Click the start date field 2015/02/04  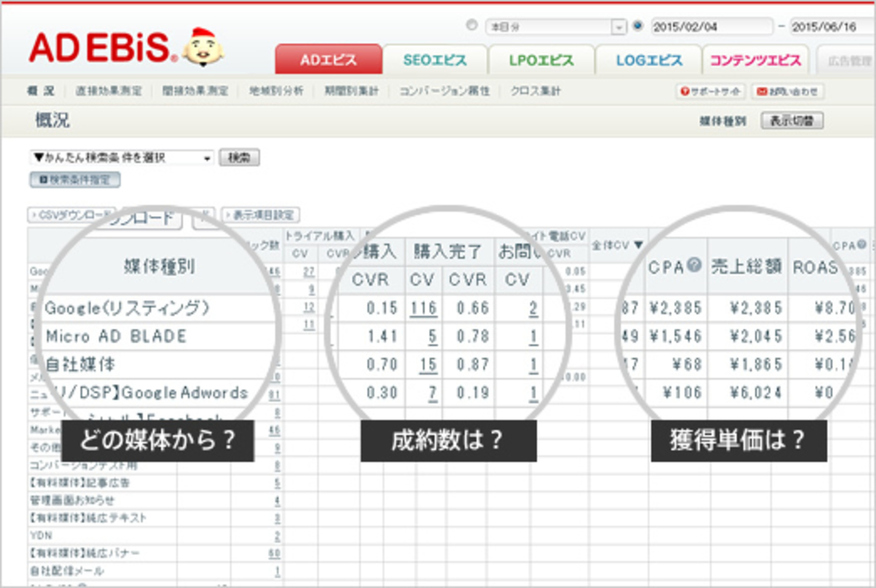[710, 27]
